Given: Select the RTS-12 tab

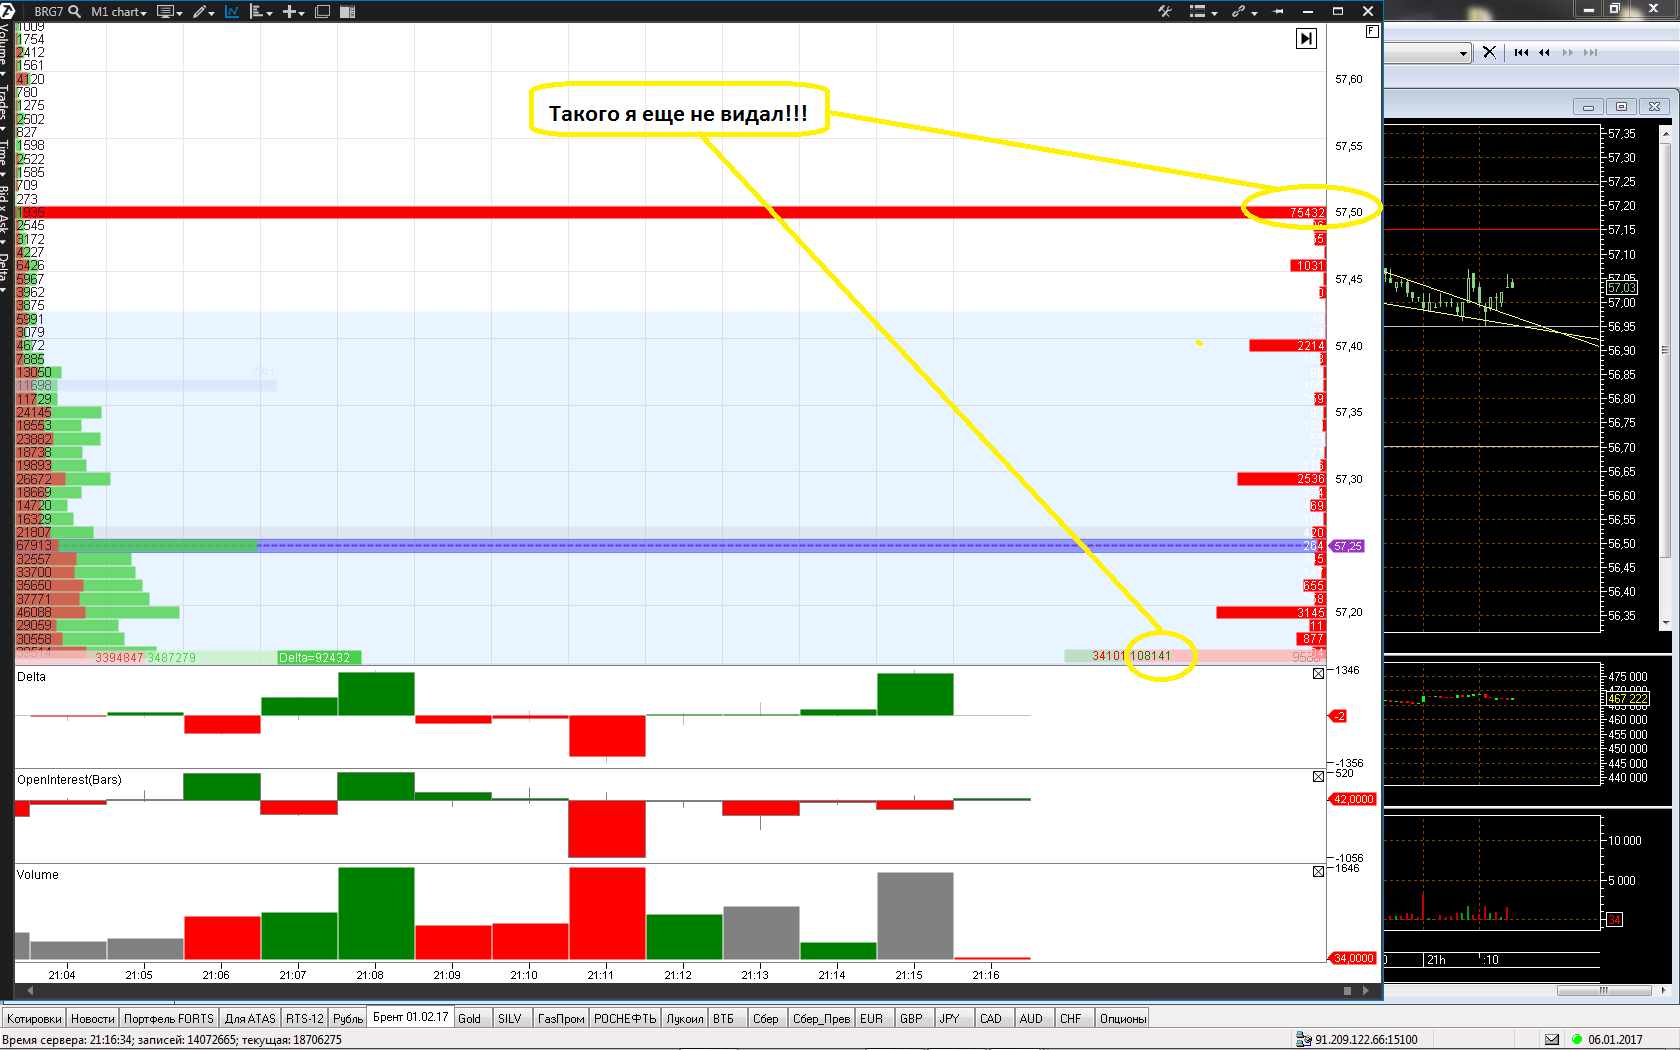Looking at the screenshot, I should (305, 1018).
